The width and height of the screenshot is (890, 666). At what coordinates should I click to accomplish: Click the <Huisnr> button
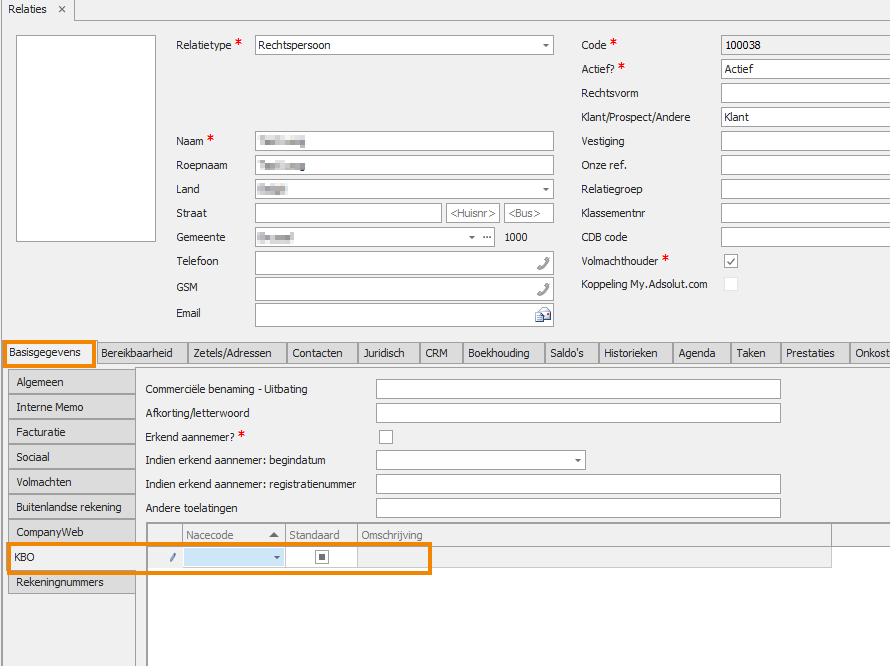pyautogui.click(x=473, y=213)
